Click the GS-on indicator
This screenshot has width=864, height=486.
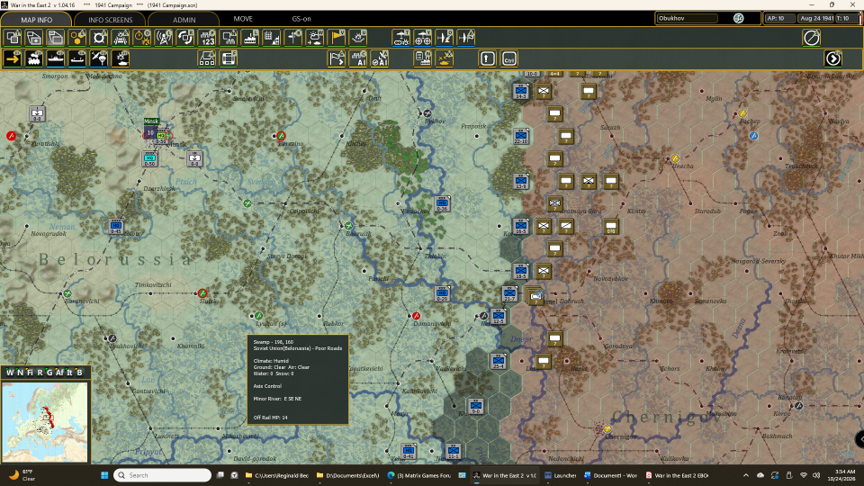point(301,19)
